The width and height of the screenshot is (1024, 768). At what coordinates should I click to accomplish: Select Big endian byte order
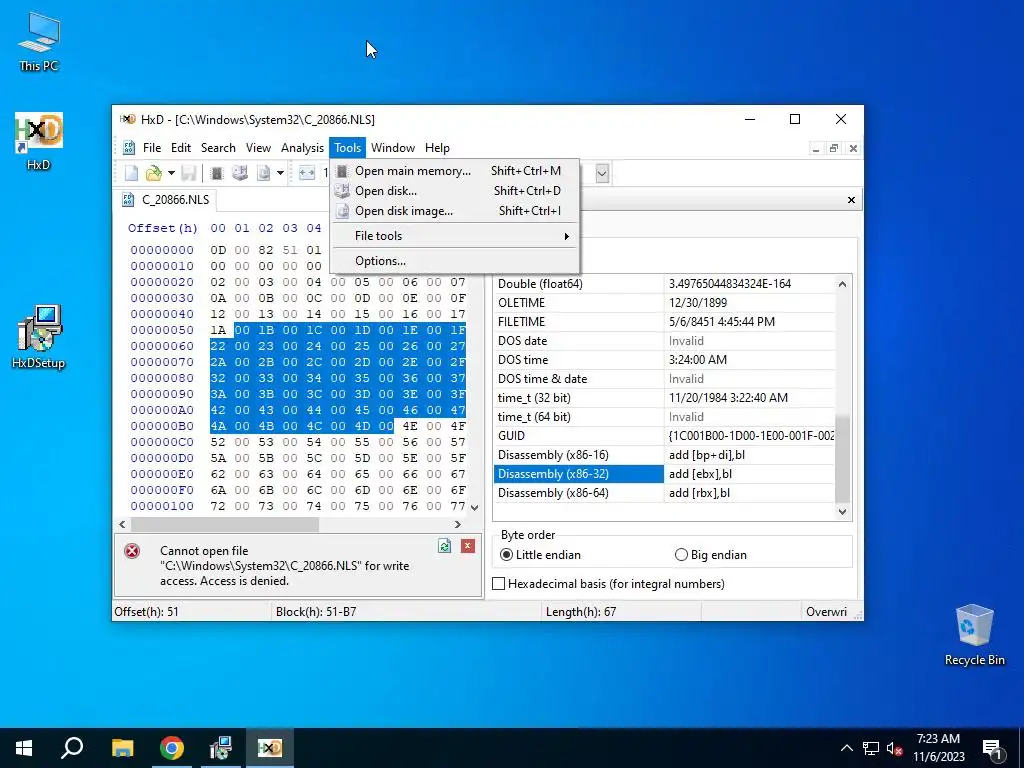tap(711, 554)
